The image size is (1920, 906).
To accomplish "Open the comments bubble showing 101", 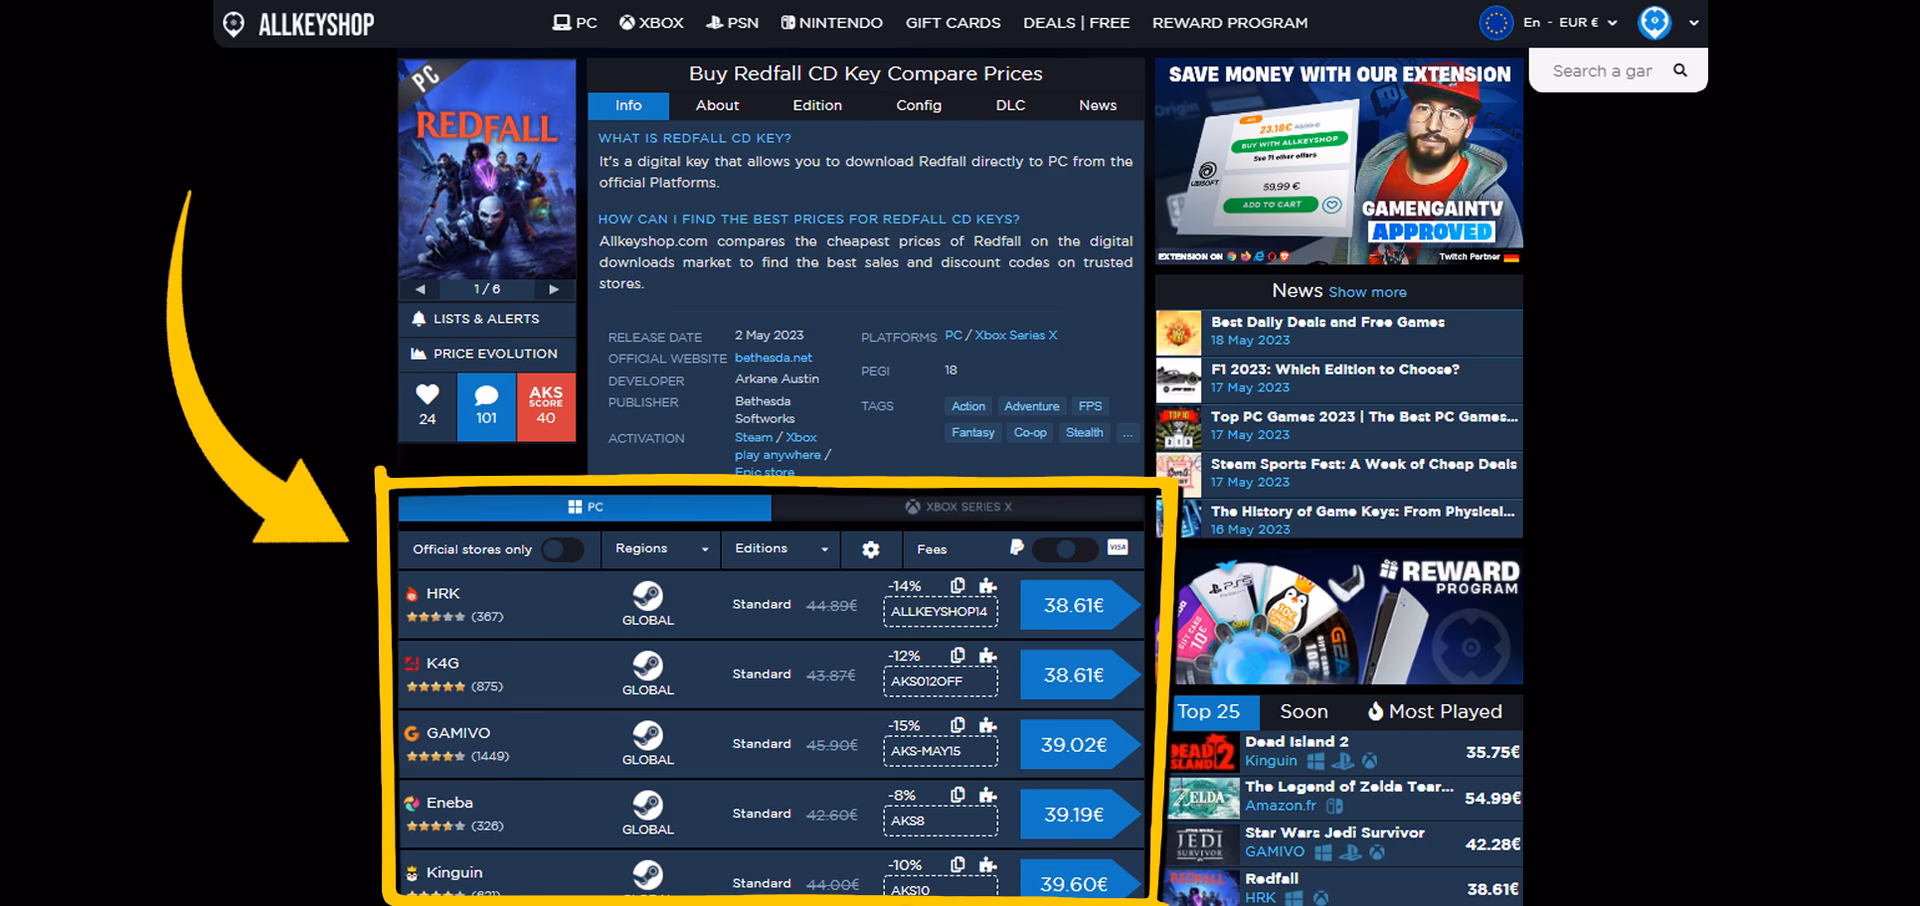I will click(486, 407).
